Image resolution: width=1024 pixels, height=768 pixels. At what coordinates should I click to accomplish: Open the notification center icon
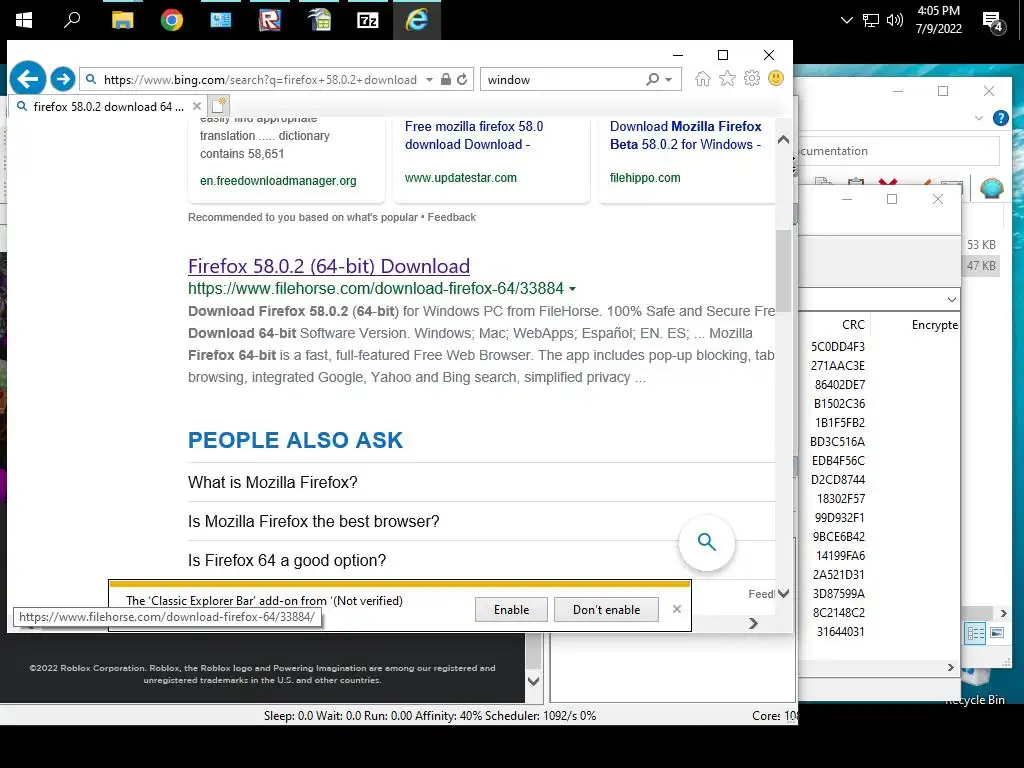point(994,22)
